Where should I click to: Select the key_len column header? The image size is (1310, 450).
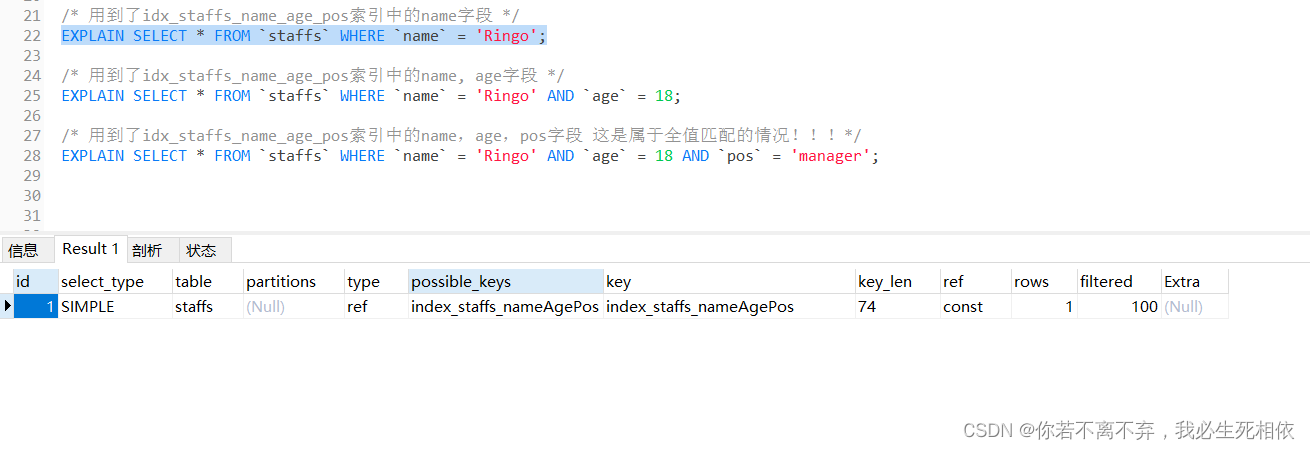[x=897, y=282]
